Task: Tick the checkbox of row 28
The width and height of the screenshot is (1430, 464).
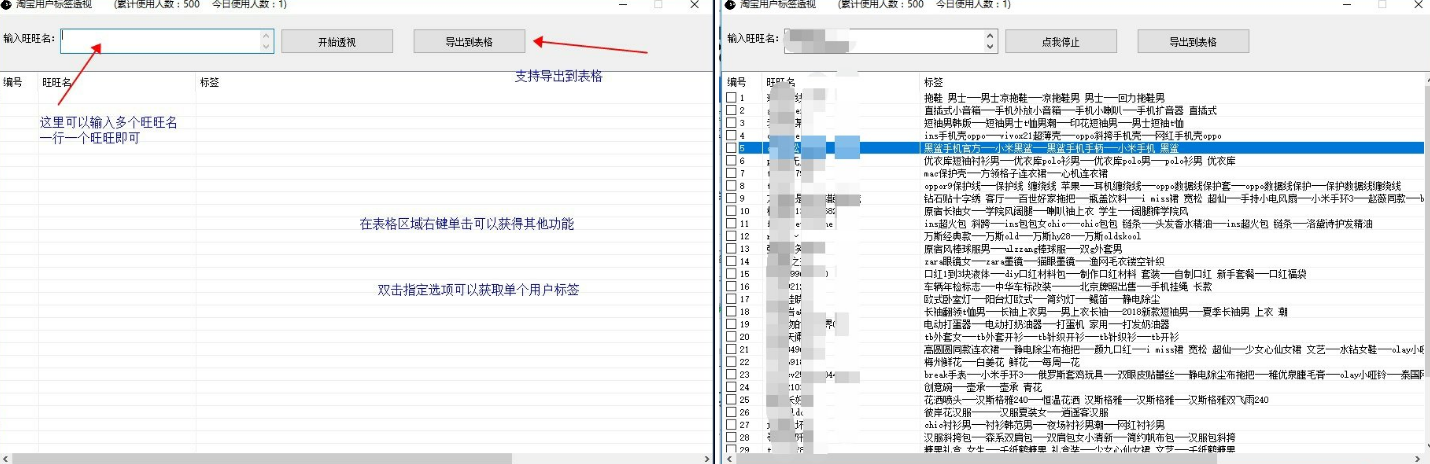Action: click(x=732, y=437)
